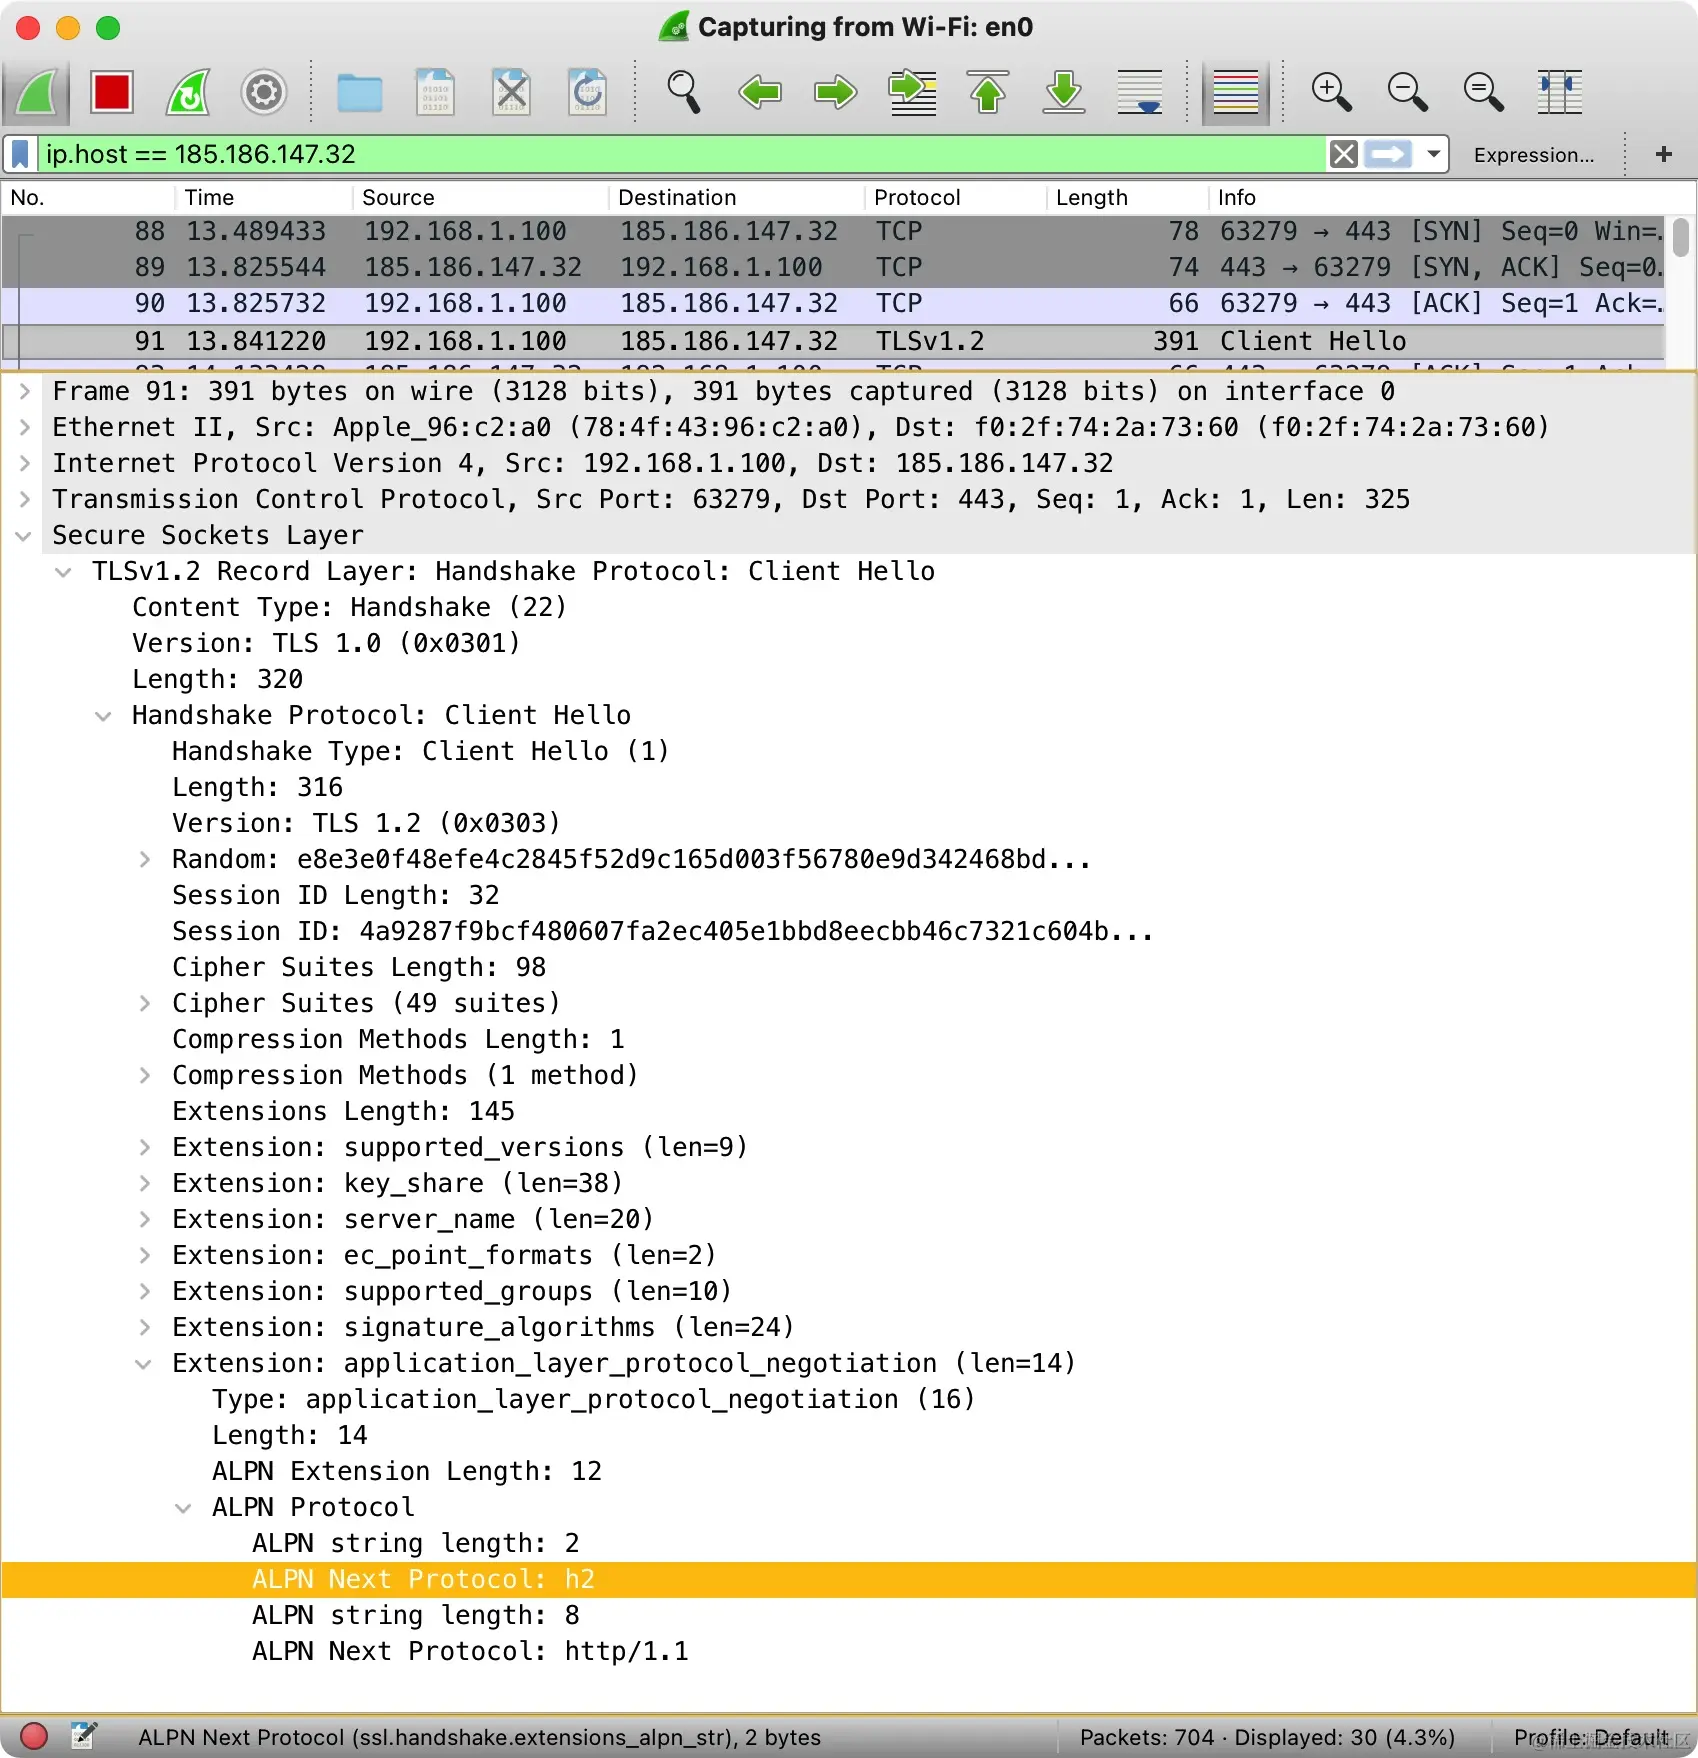Expand the supported_versions extension

[145, 1147]
